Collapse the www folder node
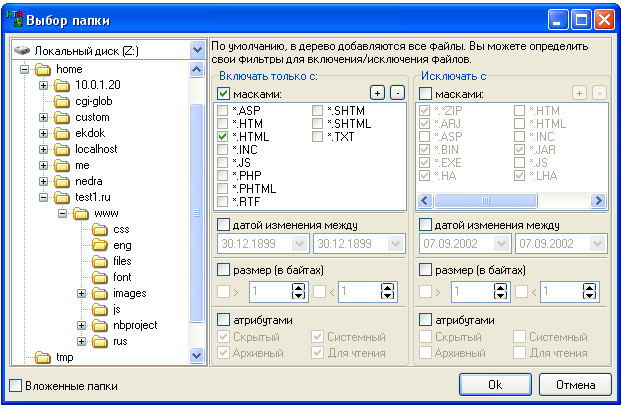This screenshot has height=409, width=621. 63,213
